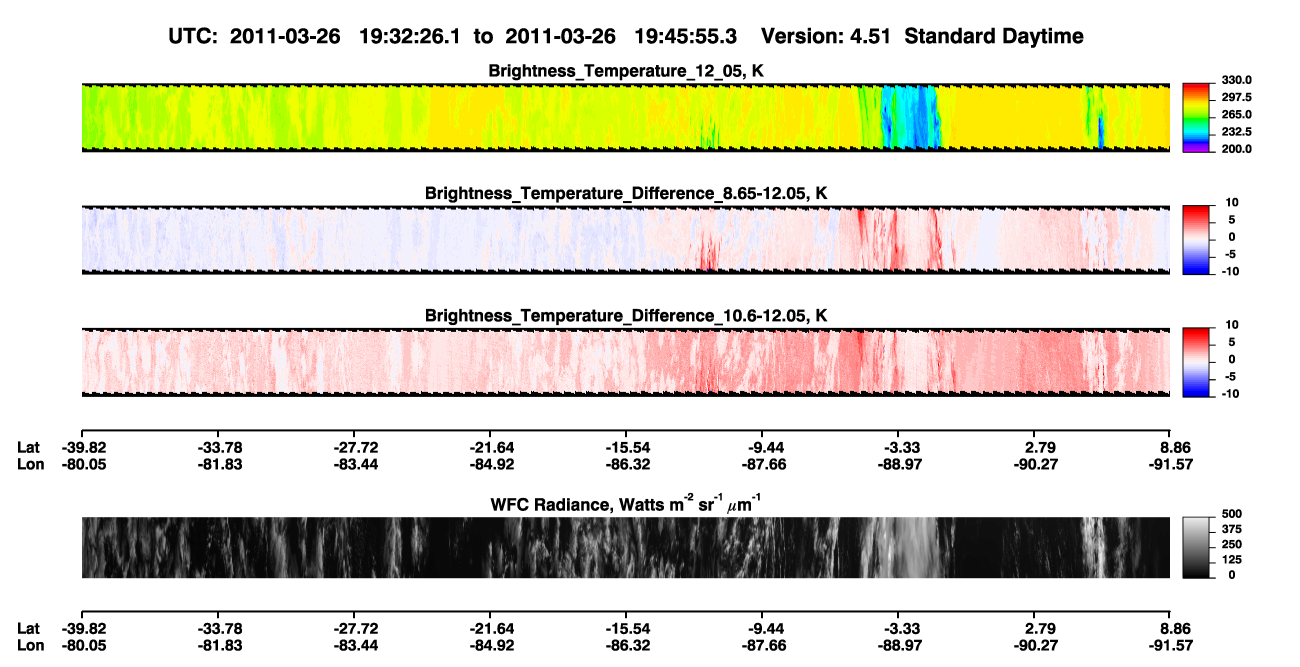Click the WFC Radiance panel title
This screenshot has height=667, width=1300.
tap(626, 504)
